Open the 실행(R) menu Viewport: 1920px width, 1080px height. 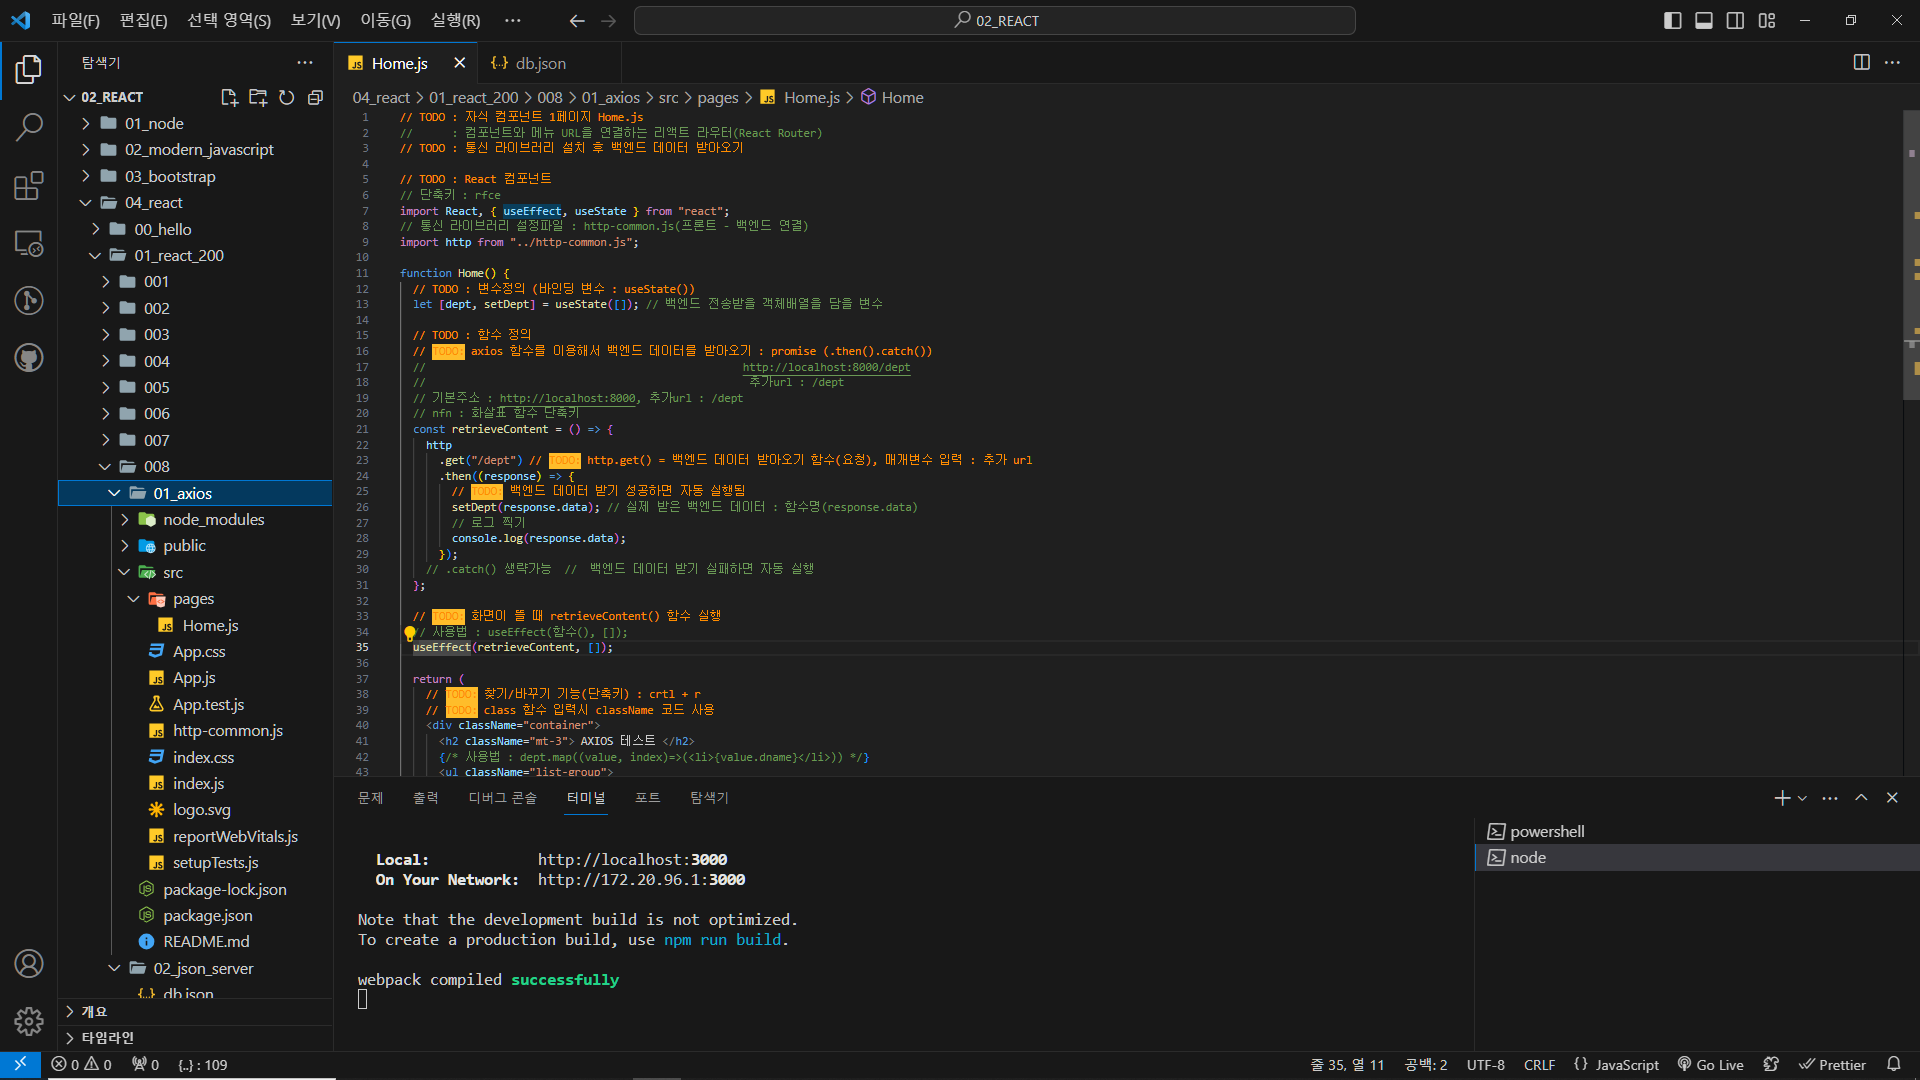pos(455,20)
